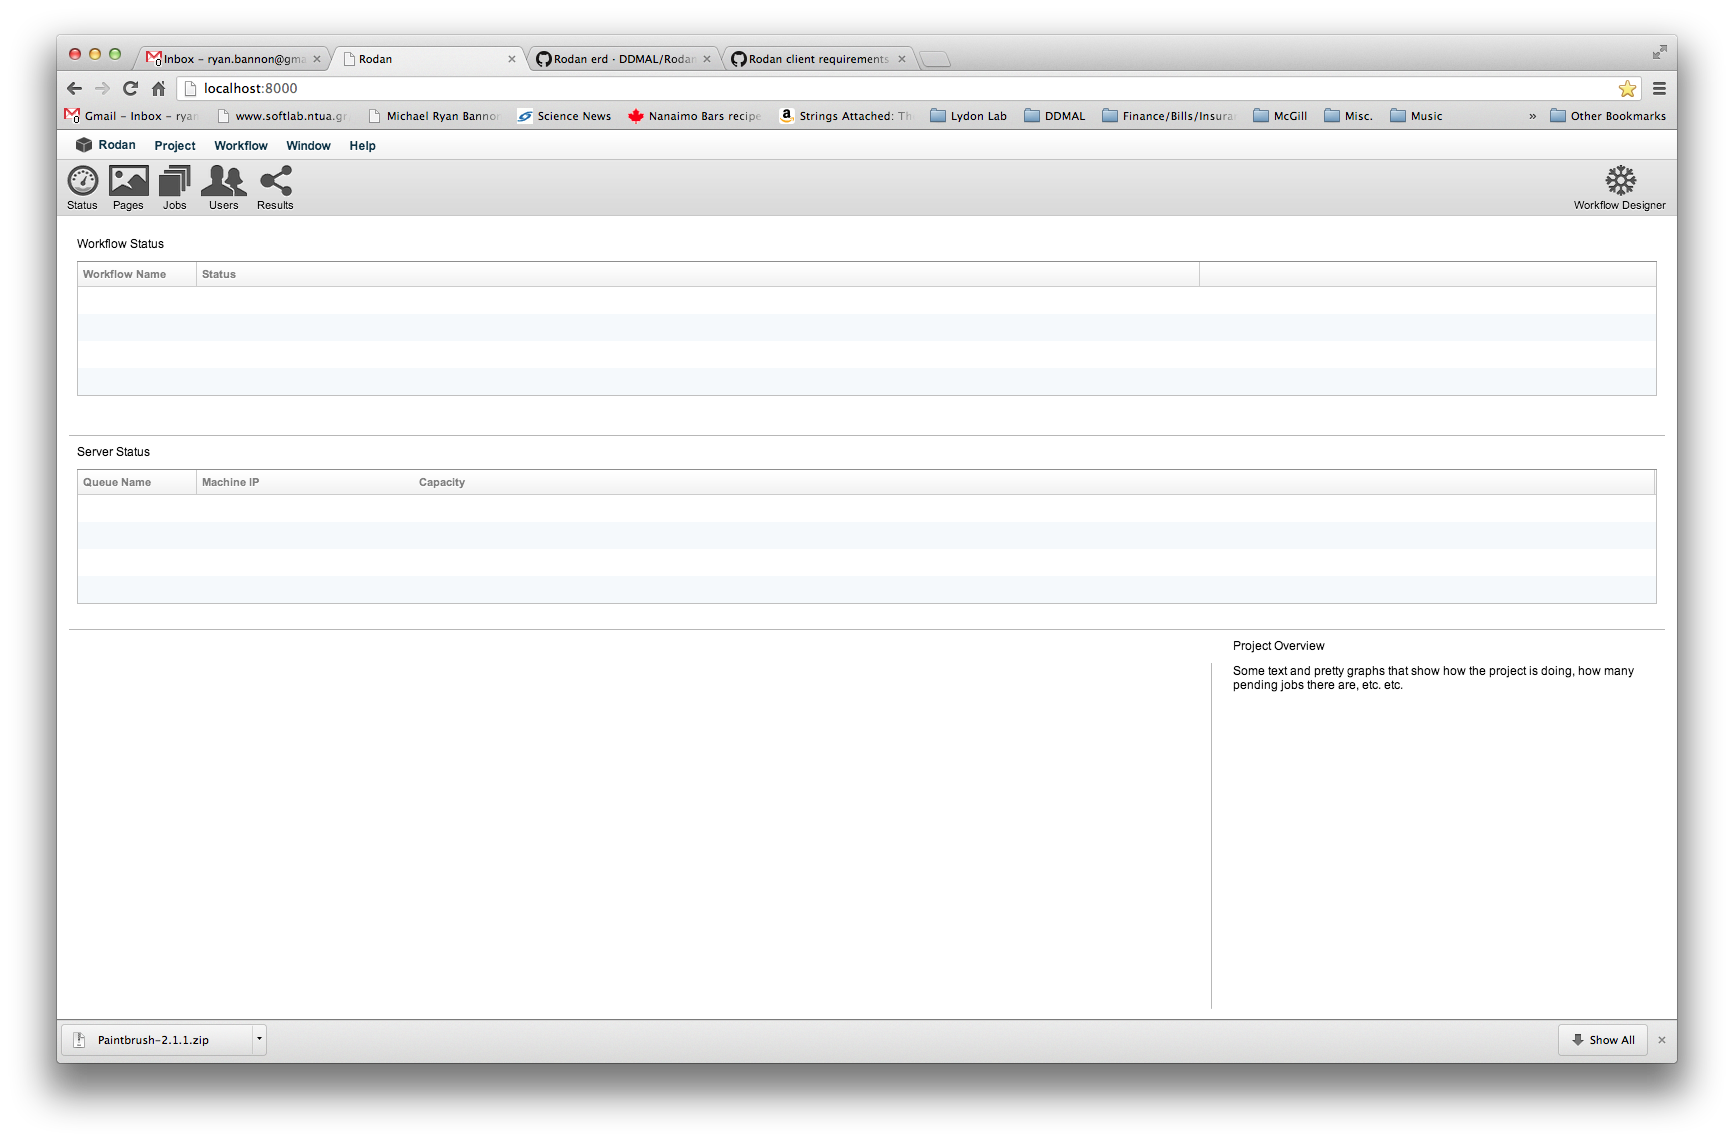Reload the current page
Image resolution: width=1734 pixels, height=1142 pixels.
click(x=130, y=88)
